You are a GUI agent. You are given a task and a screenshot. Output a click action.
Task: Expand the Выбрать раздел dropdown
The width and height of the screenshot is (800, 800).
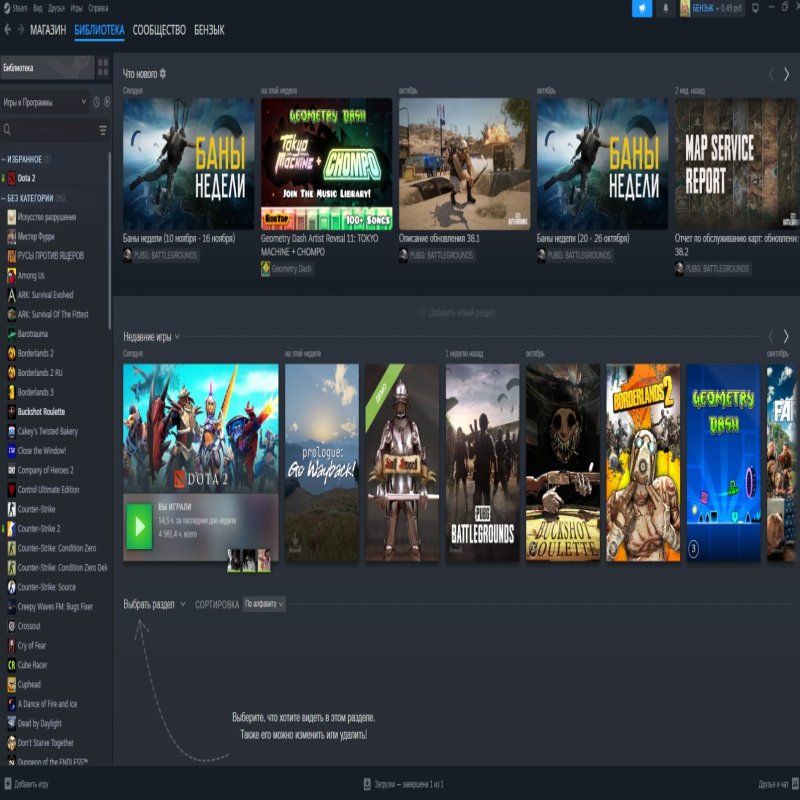click(x=154, y=604)
